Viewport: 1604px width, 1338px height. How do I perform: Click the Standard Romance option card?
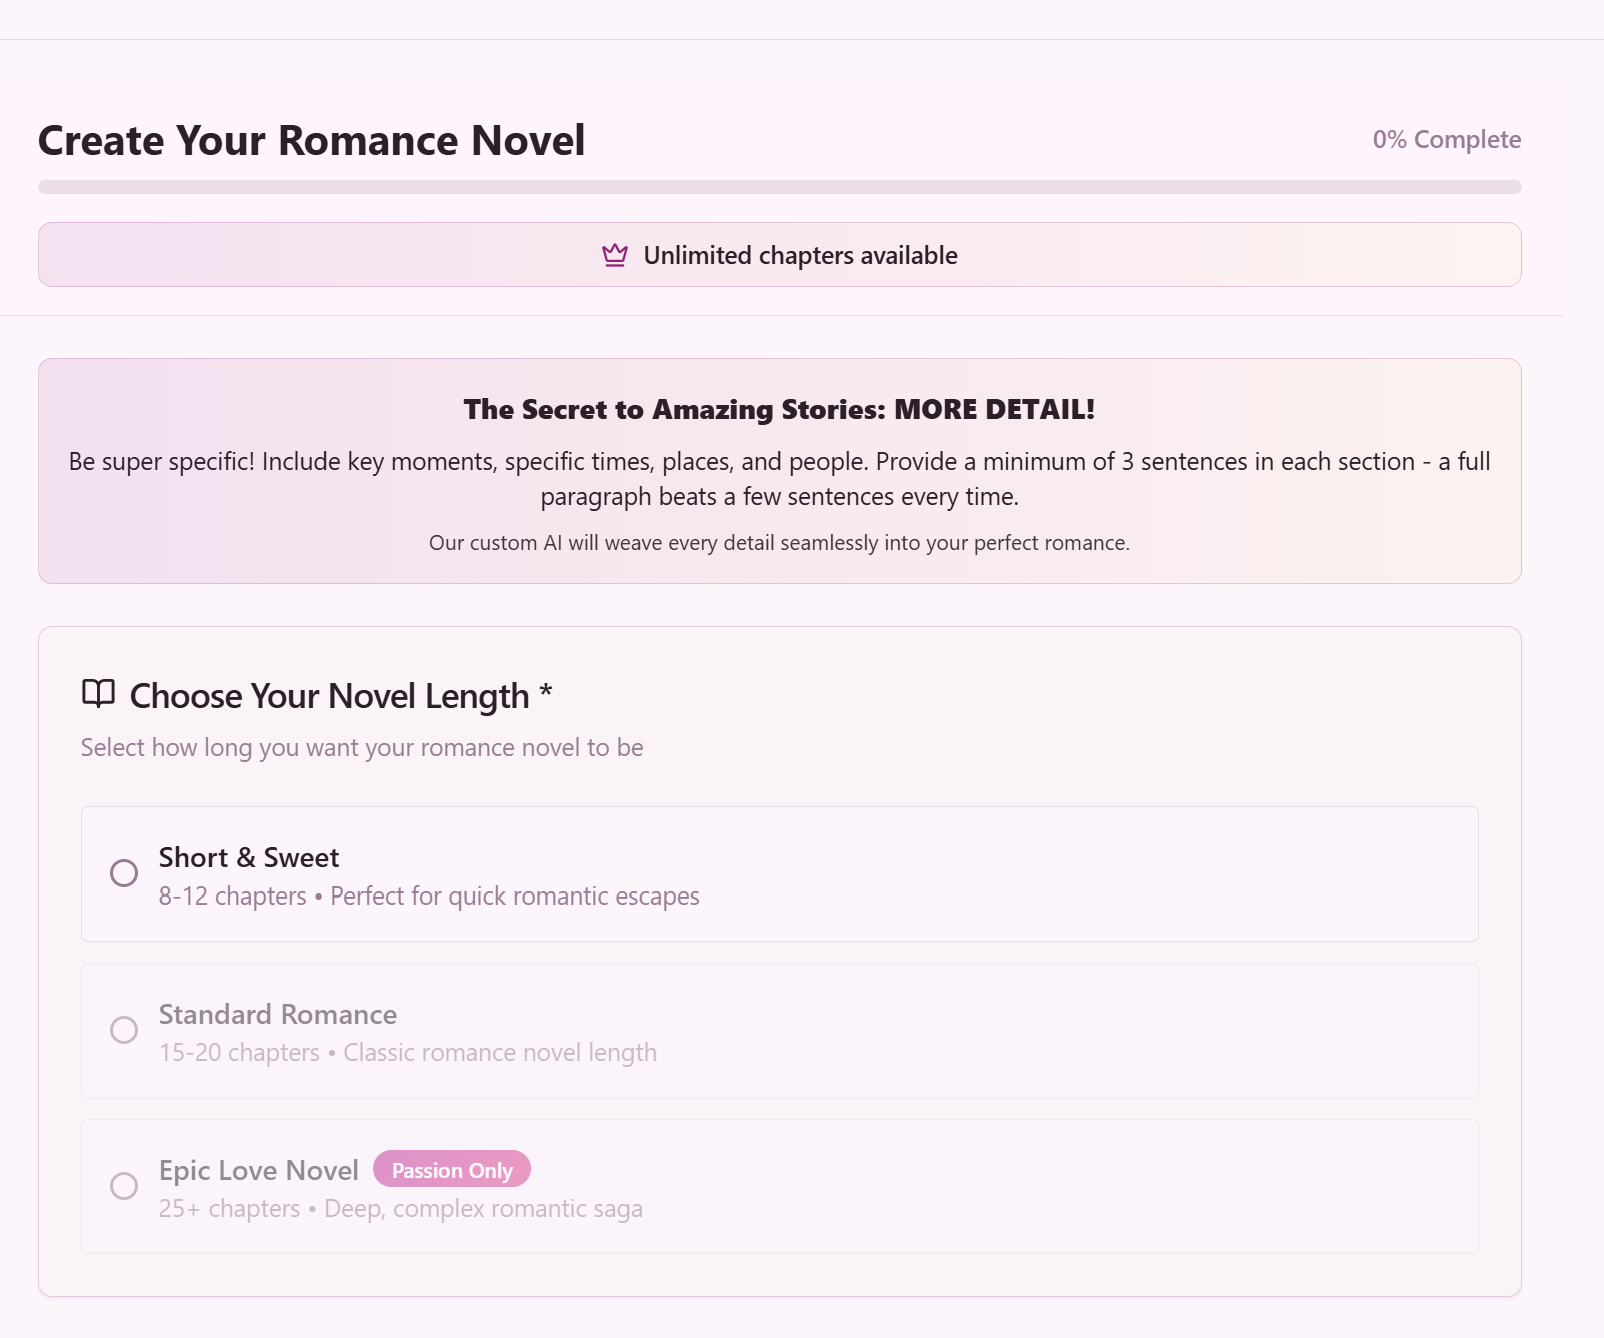point(779,1030)
